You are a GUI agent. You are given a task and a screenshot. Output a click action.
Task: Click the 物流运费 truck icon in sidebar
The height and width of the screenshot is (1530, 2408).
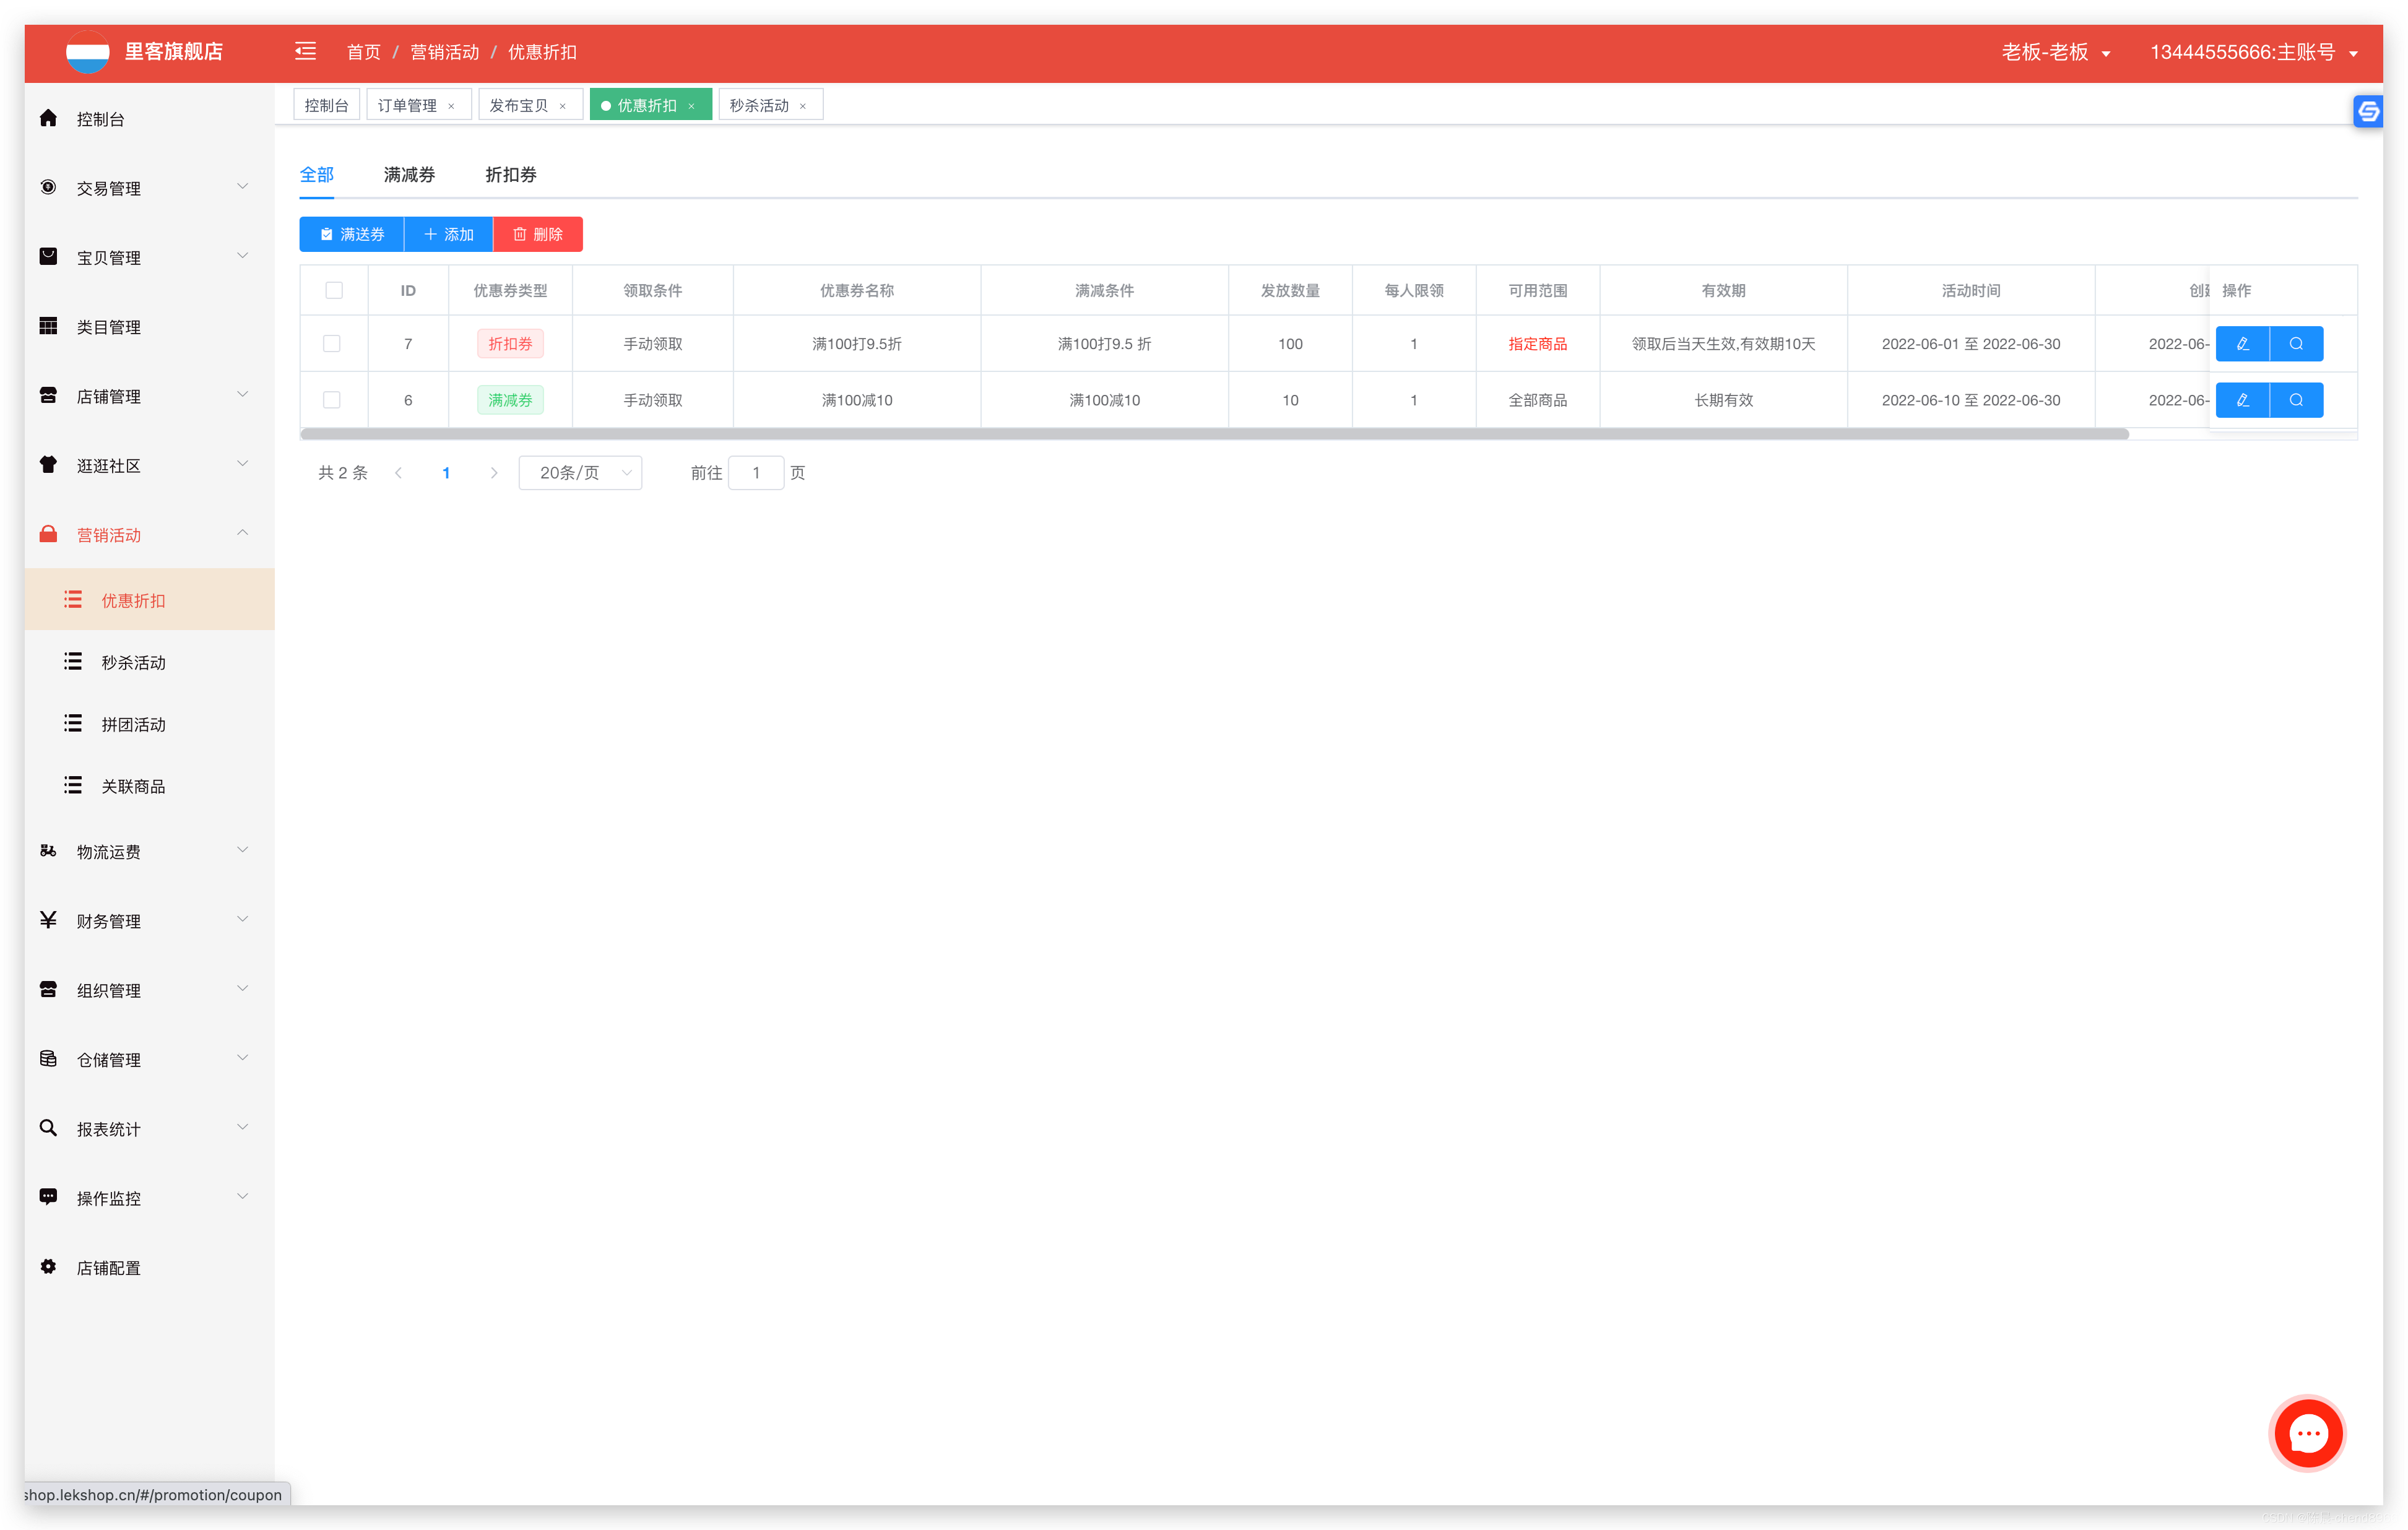coord(47,850)
